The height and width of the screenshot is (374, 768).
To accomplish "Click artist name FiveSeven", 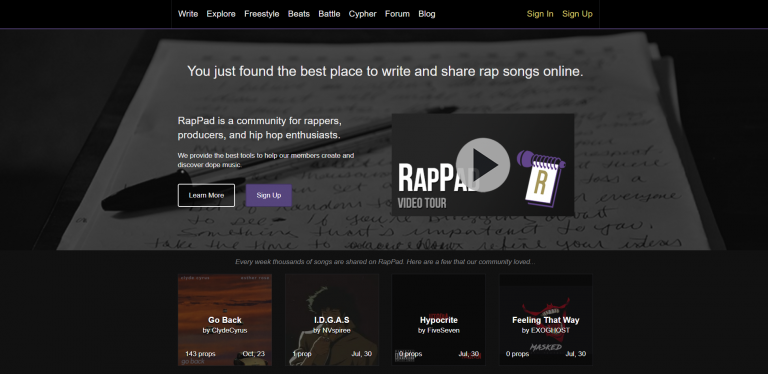I will [x=443, y=330].
